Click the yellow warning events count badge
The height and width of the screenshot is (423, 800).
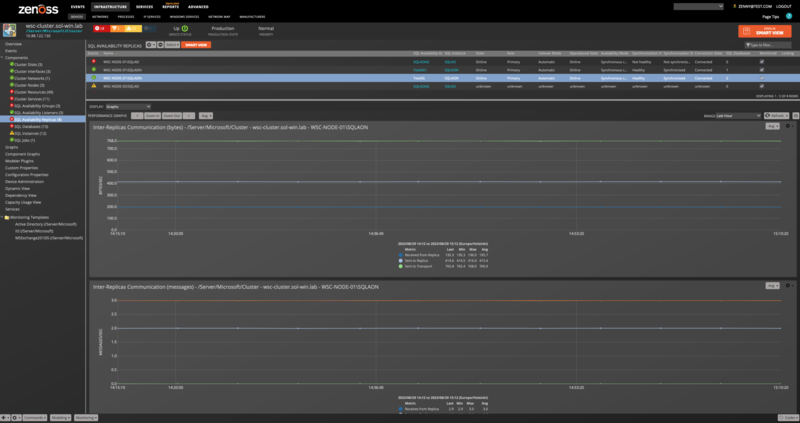(x=132, y=29)
